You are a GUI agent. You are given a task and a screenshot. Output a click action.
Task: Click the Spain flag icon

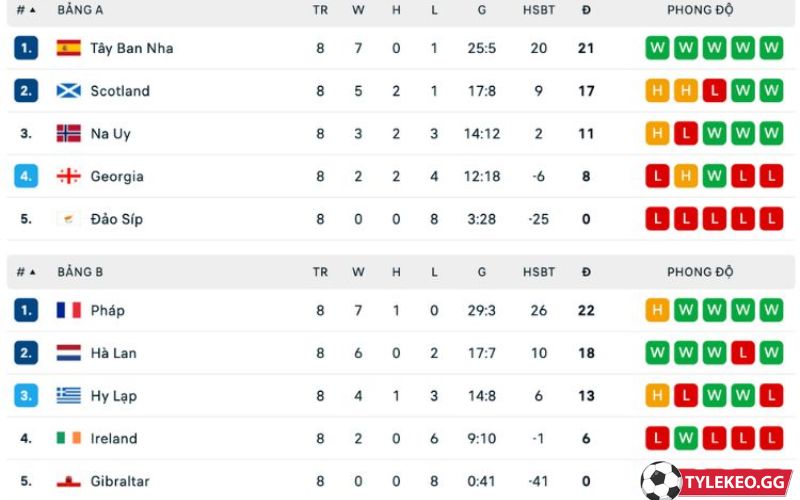pyautogui.click(x=68, y=48)
